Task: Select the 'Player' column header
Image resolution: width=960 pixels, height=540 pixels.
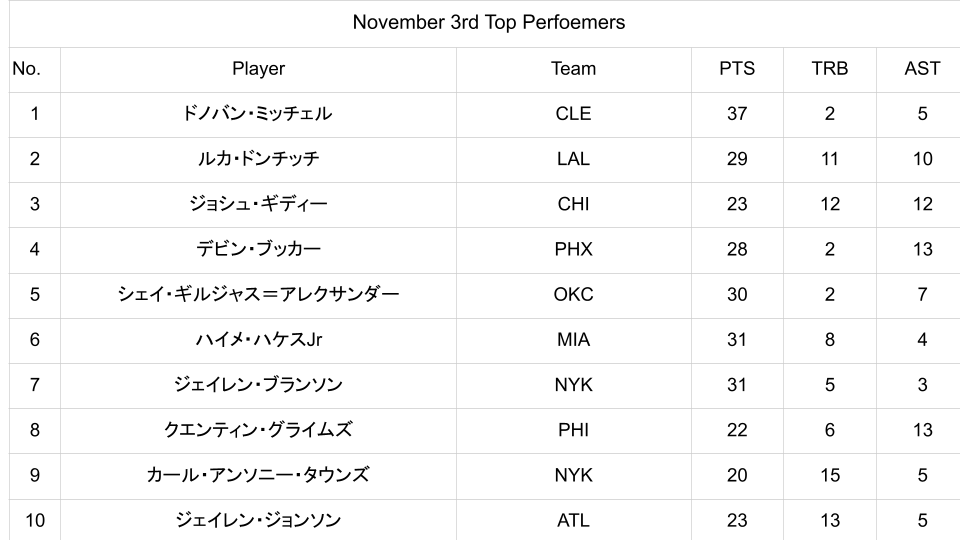Action: coord(258,69)
